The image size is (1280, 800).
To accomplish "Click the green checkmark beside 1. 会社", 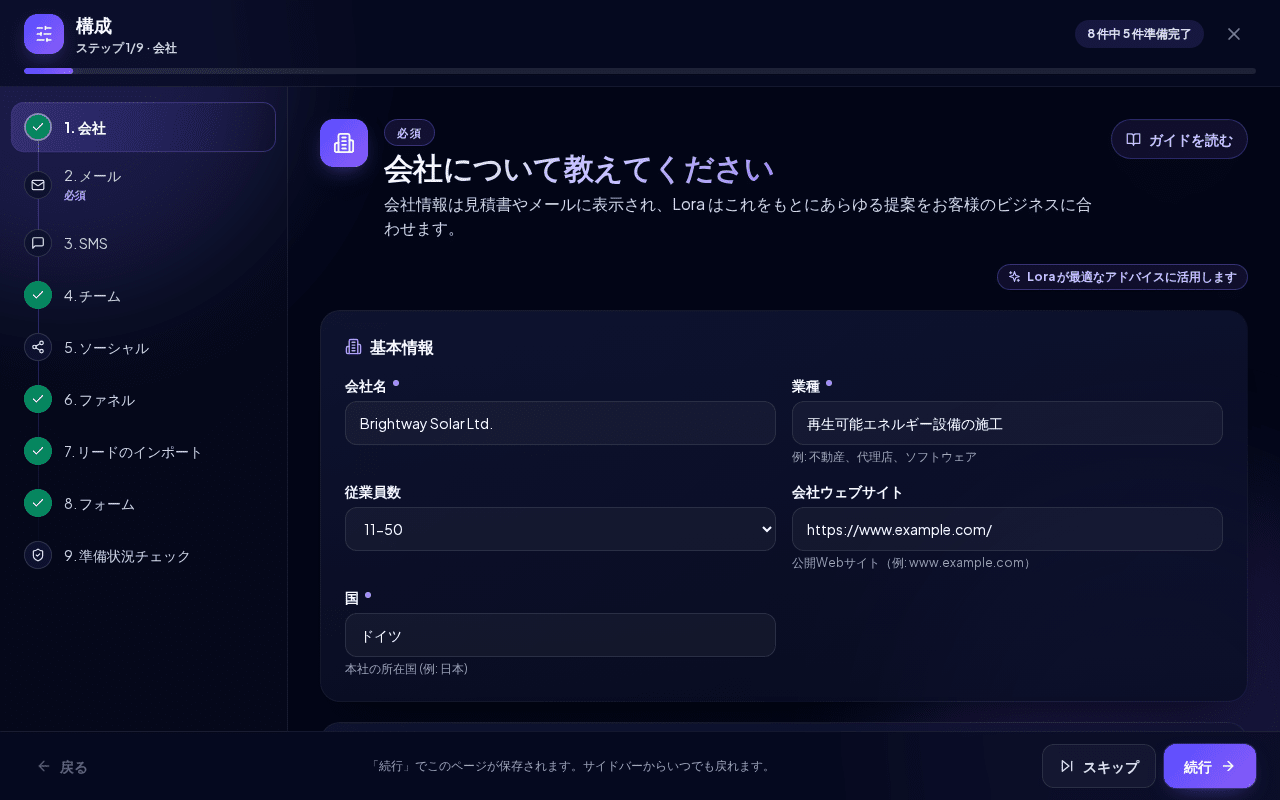I will [x=38, y=127].
